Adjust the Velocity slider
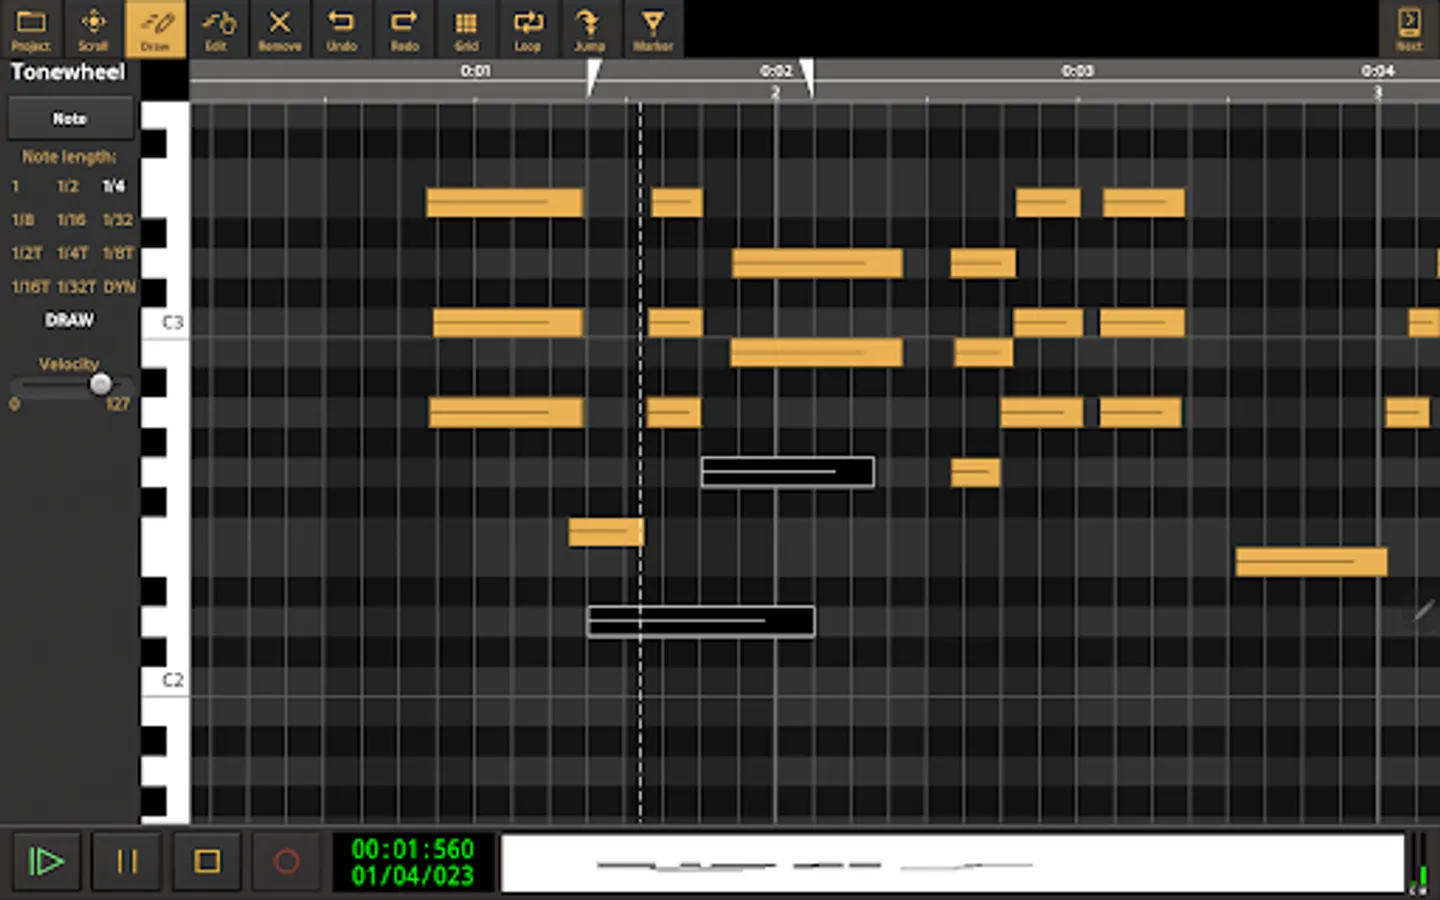This screenshot has height=900, width=1440. [100, 384]
